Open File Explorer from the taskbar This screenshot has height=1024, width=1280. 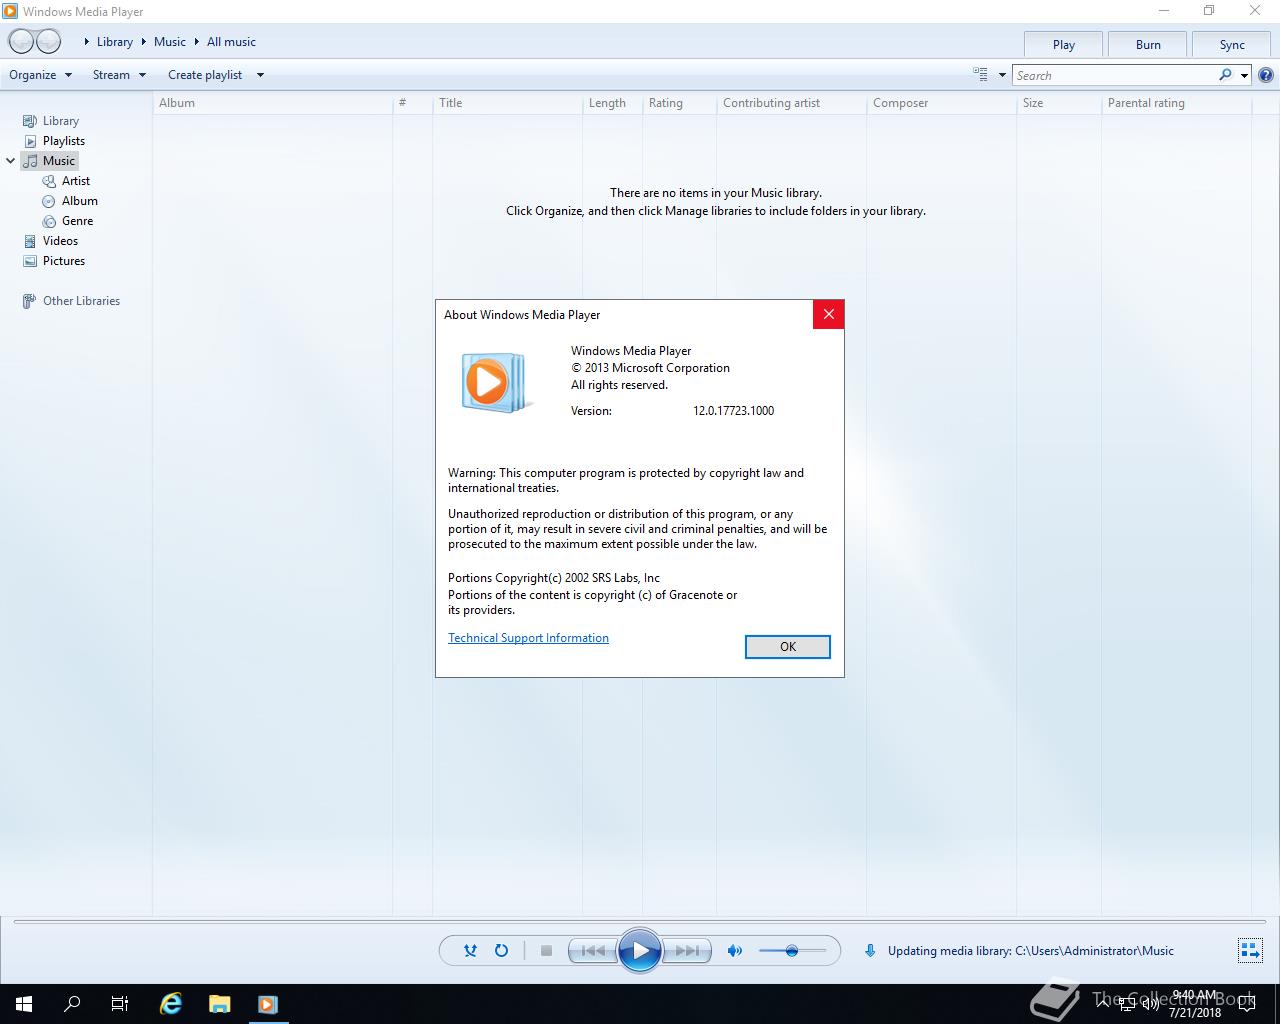(x=220, y=1004)
